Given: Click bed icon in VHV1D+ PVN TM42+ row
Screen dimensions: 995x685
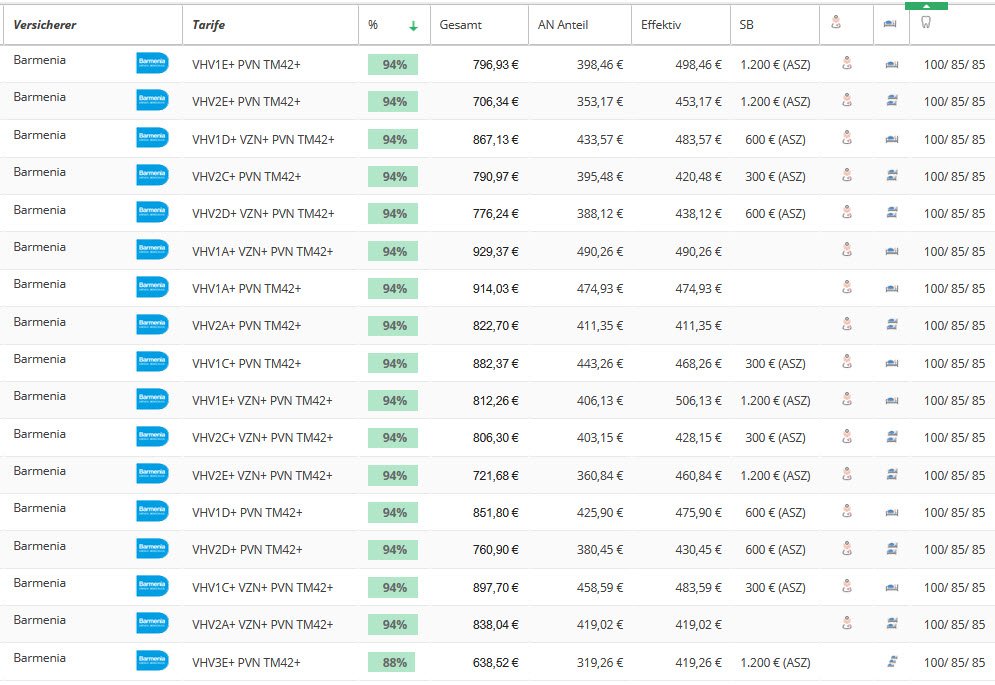Looking at the screenshot, I should click(x=891, y=512).
